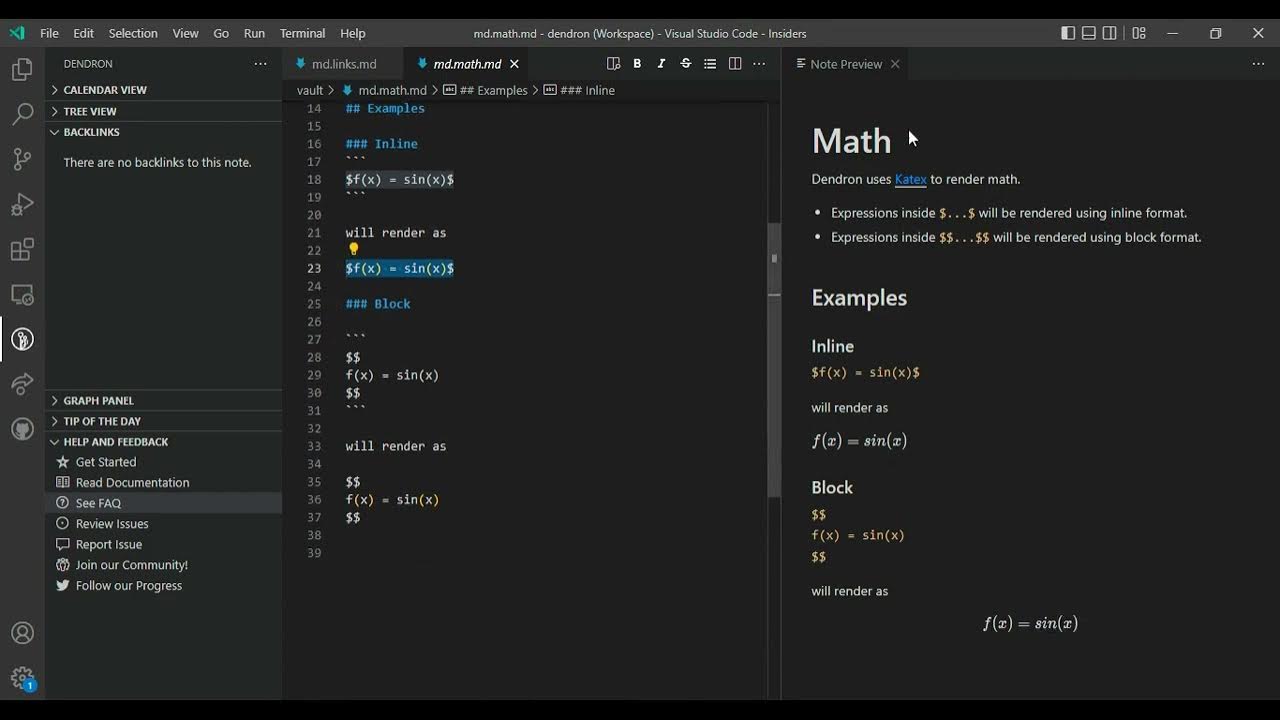This screenshot has width=1280, height=720.
Task: Select vault in the breadcrumb
Action: (310, 90)
